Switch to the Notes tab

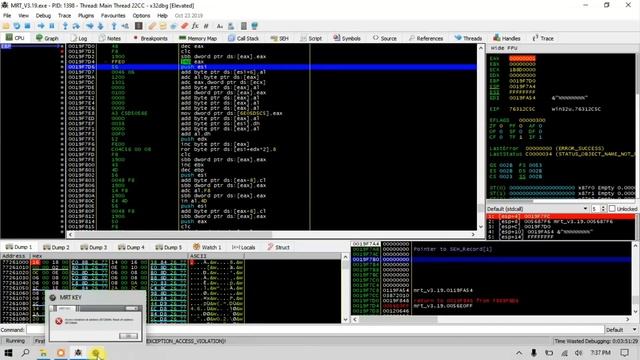109,38
